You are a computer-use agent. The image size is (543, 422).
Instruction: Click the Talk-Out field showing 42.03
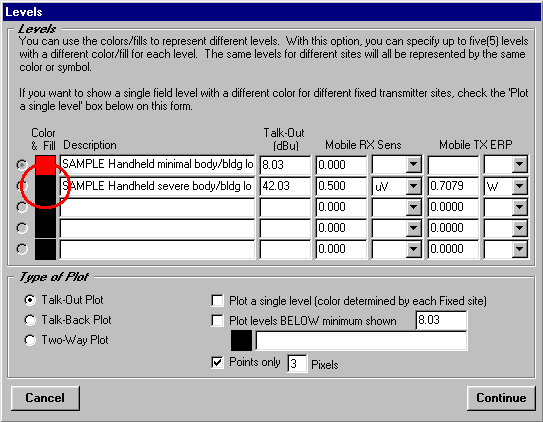pyautogui.click(x=285, y=186)
